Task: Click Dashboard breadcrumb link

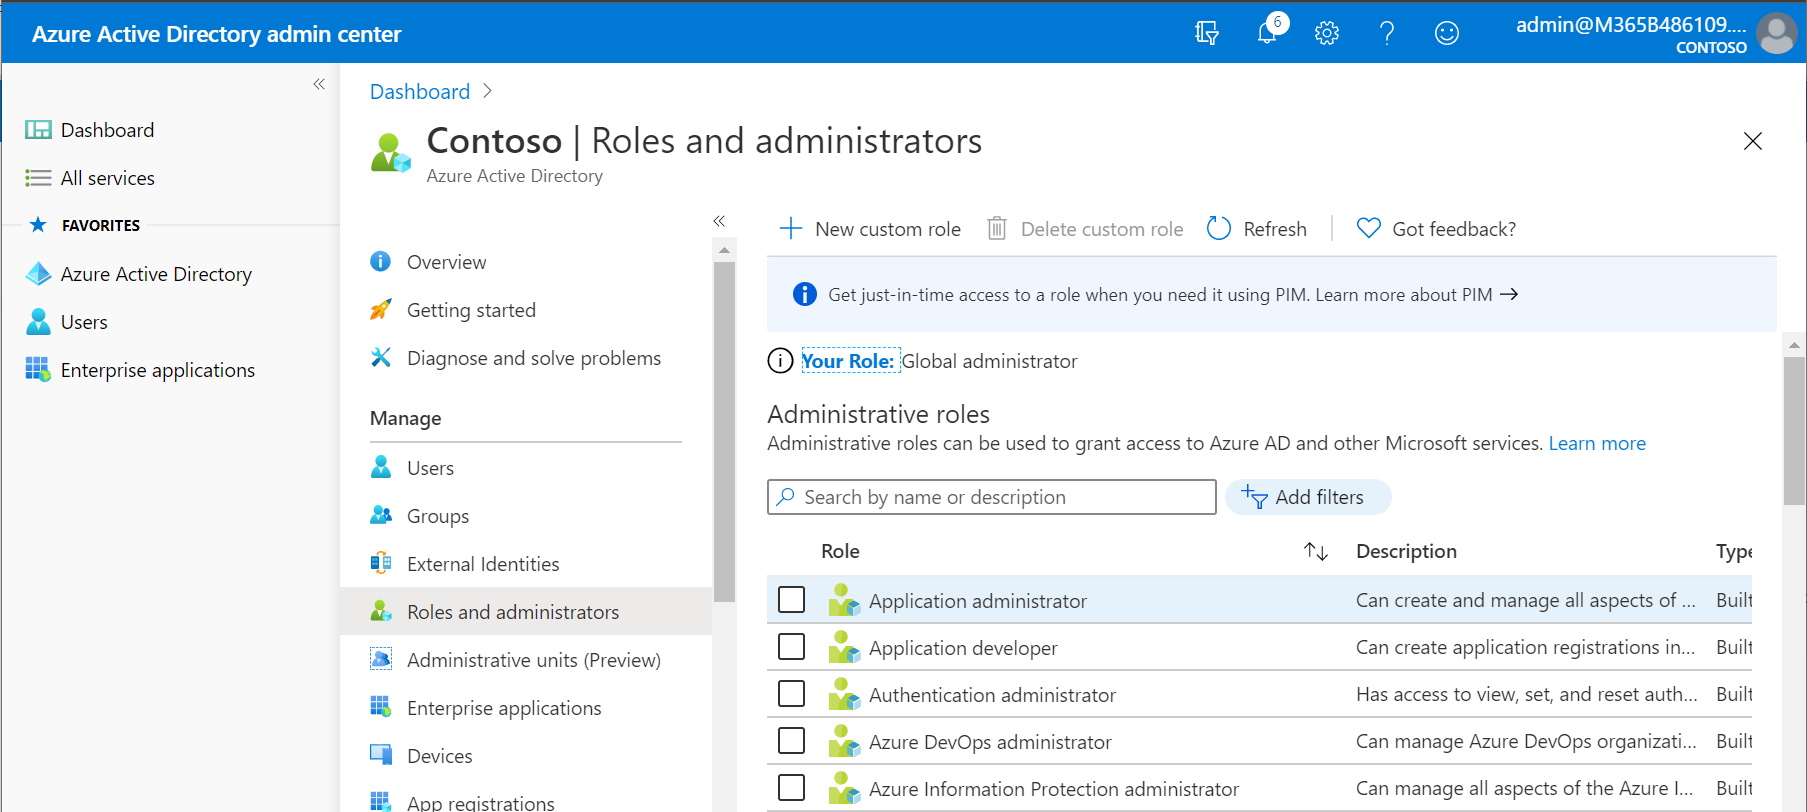Action: pos(420,92)
